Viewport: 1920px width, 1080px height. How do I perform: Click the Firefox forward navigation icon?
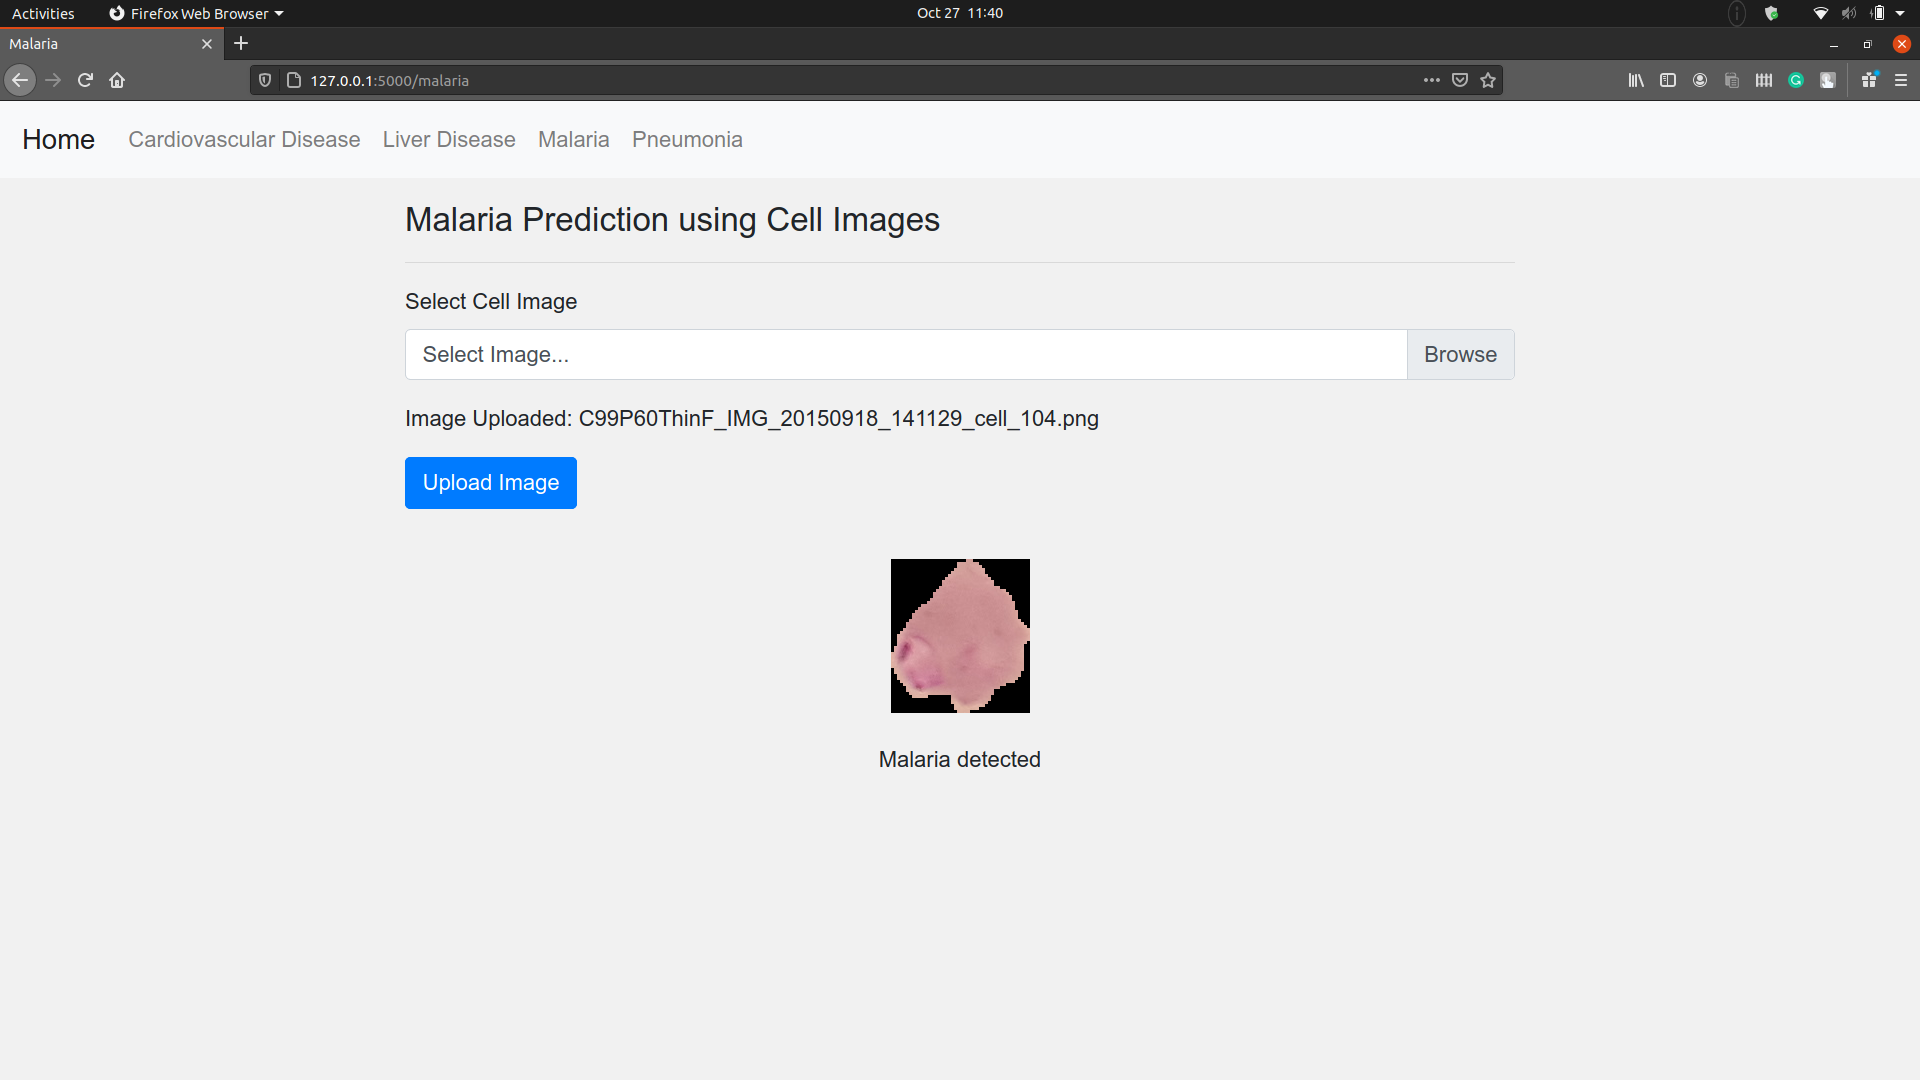point(53,80)
